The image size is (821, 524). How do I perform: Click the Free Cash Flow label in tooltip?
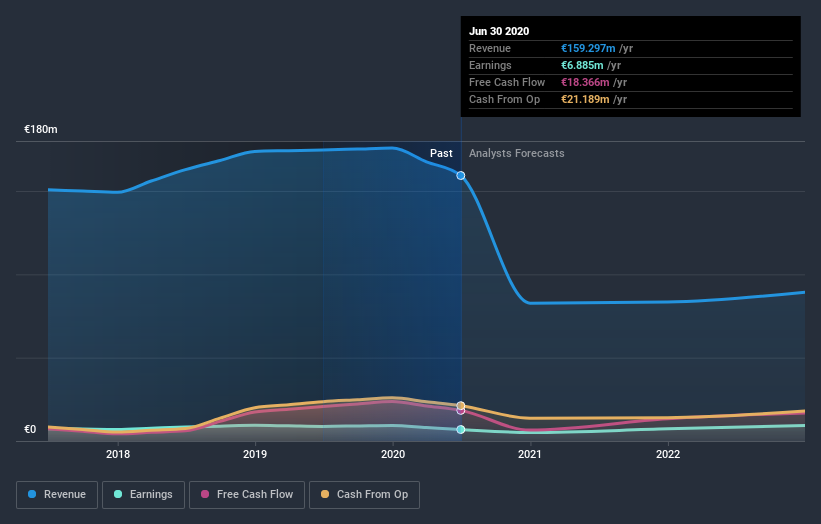click(507, 82)
